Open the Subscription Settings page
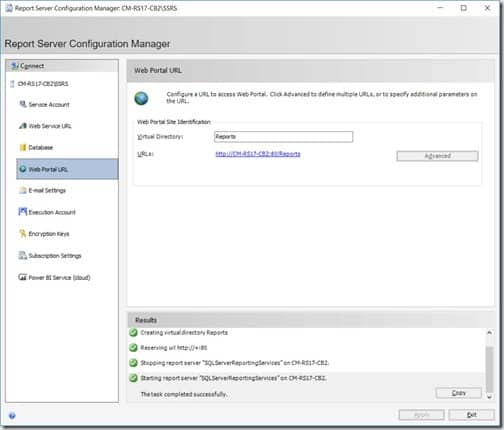Viewport: 504px width, 430px height. click(x=55, y=256)
